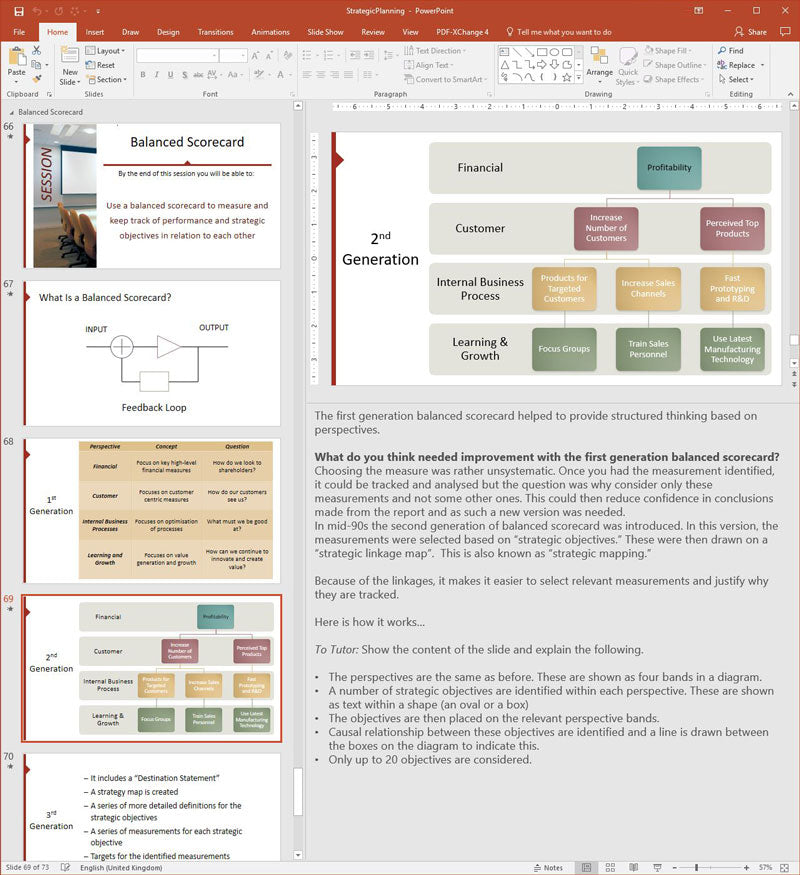
Task: Click New Slide button
Action: tap(70, 66)
